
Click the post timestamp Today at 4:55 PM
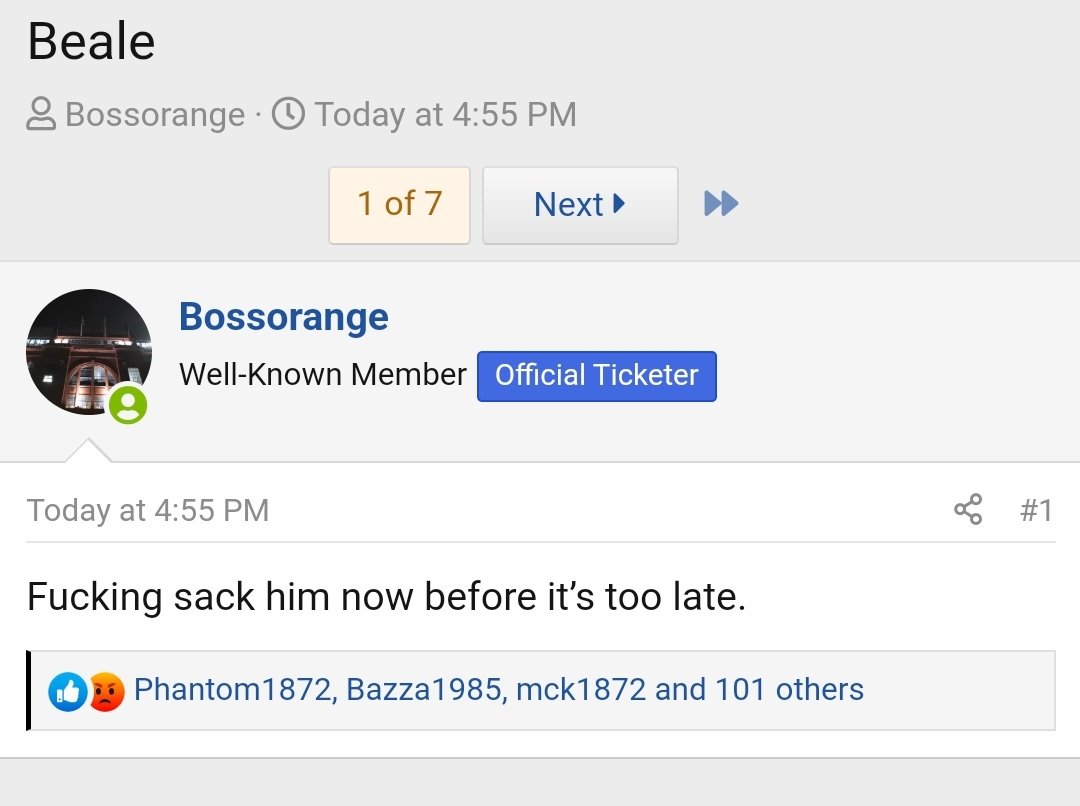(147, 510)
